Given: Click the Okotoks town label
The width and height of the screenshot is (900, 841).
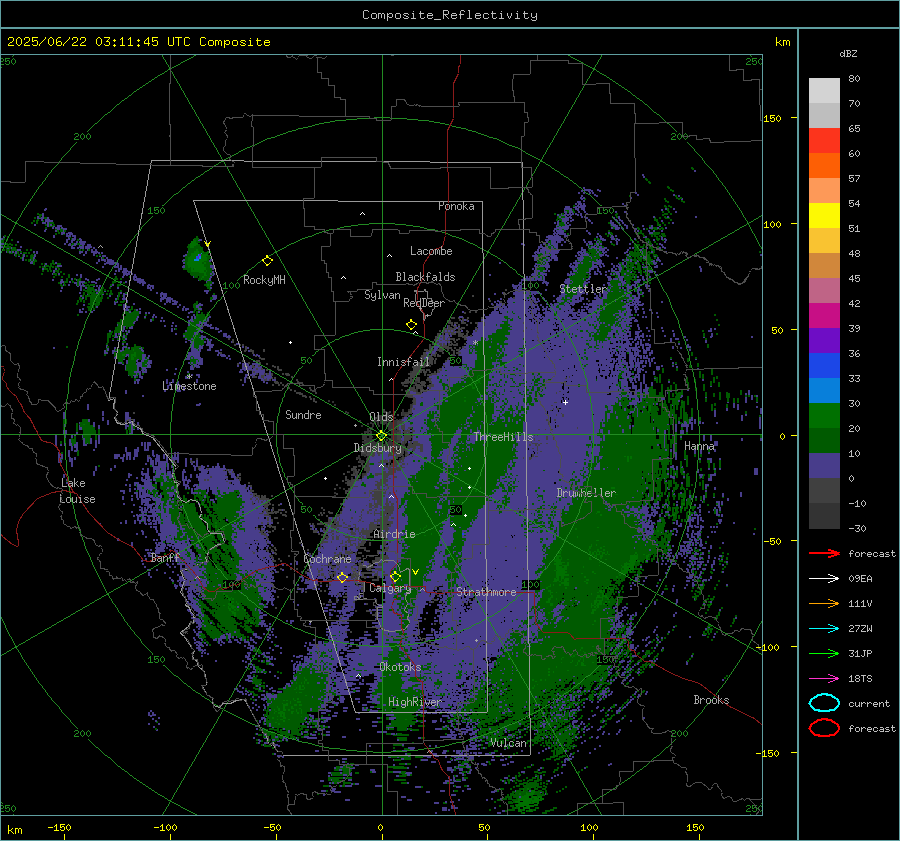Looking at the screenshot, I should [400, 667].
